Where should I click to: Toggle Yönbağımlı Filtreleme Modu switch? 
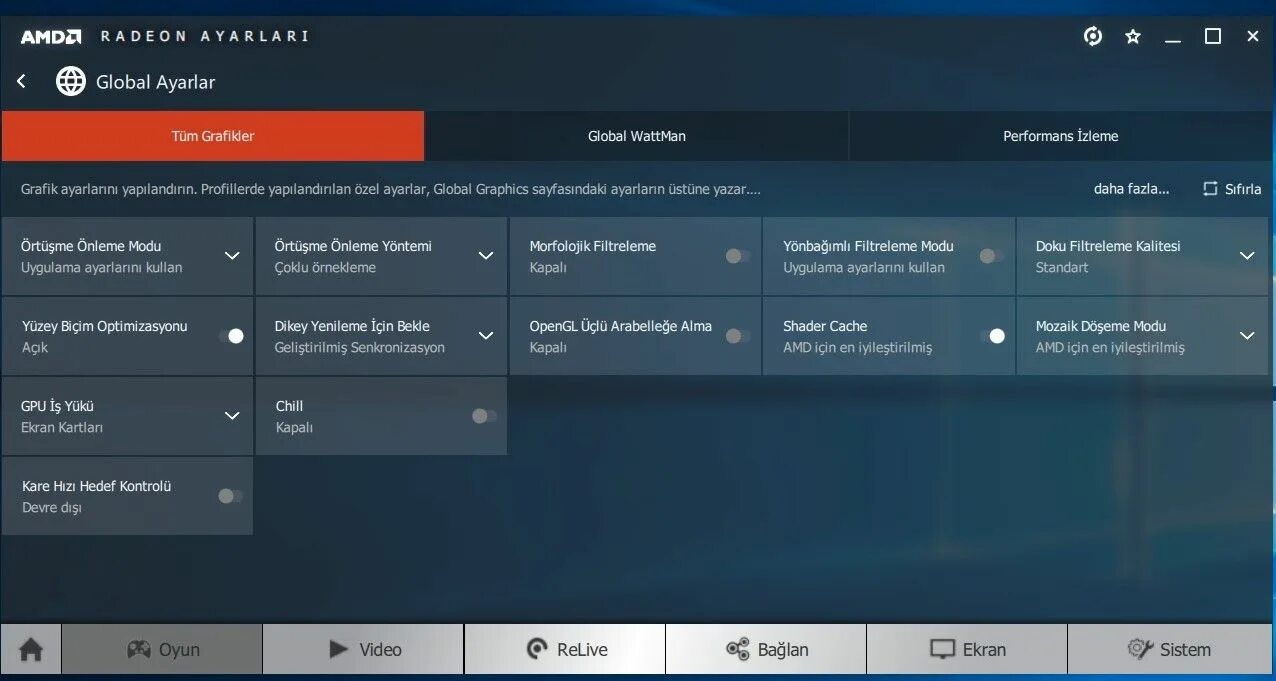point(992,256)
